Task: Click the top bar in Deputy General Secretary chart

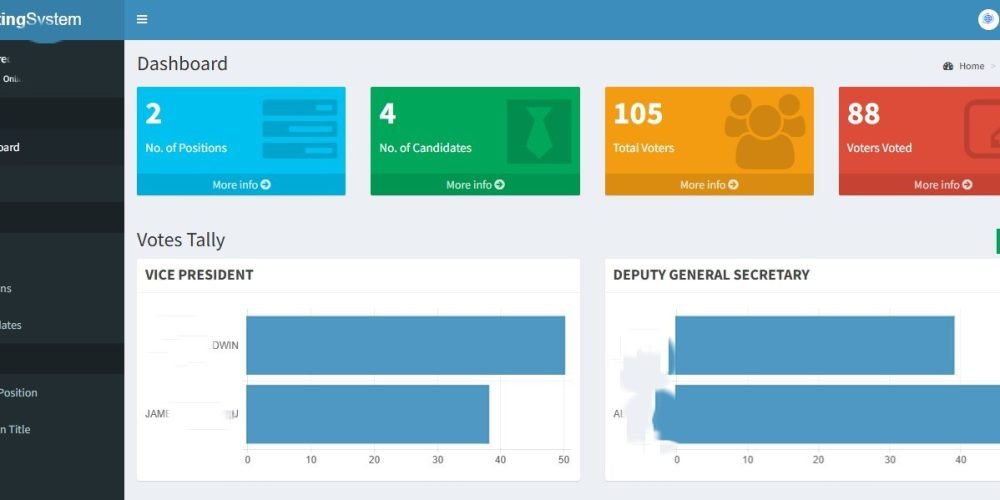Action: pos(814,345)
